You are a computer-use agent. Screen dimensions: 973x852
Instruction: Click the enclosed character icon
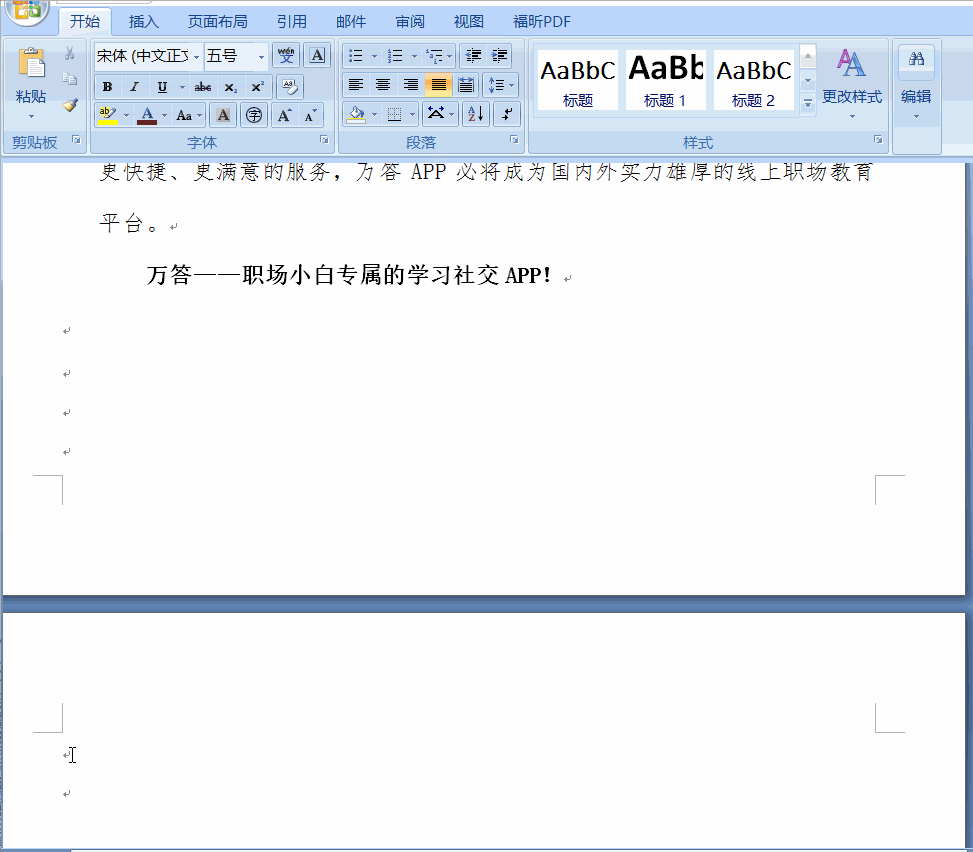click(254, 115)
